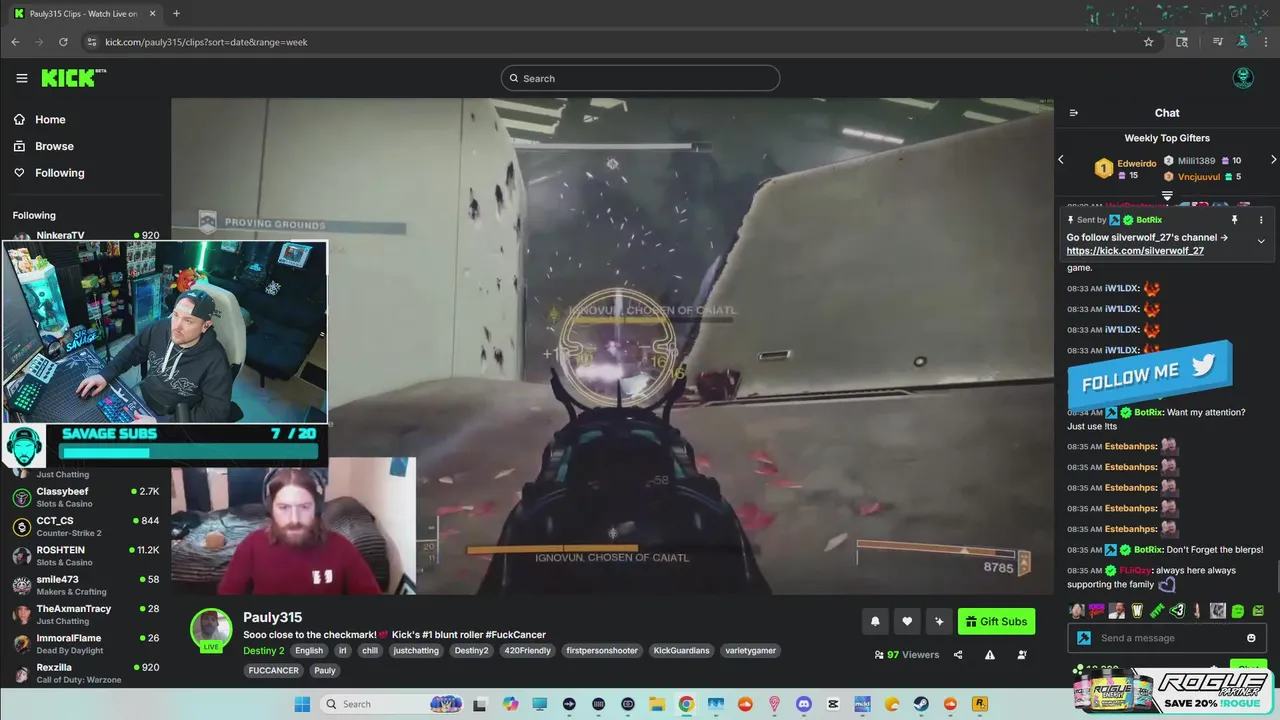This screenshot has height=720, width=1280.
Task: Open the user profile avatar menu
Action: pos(1243,78)
